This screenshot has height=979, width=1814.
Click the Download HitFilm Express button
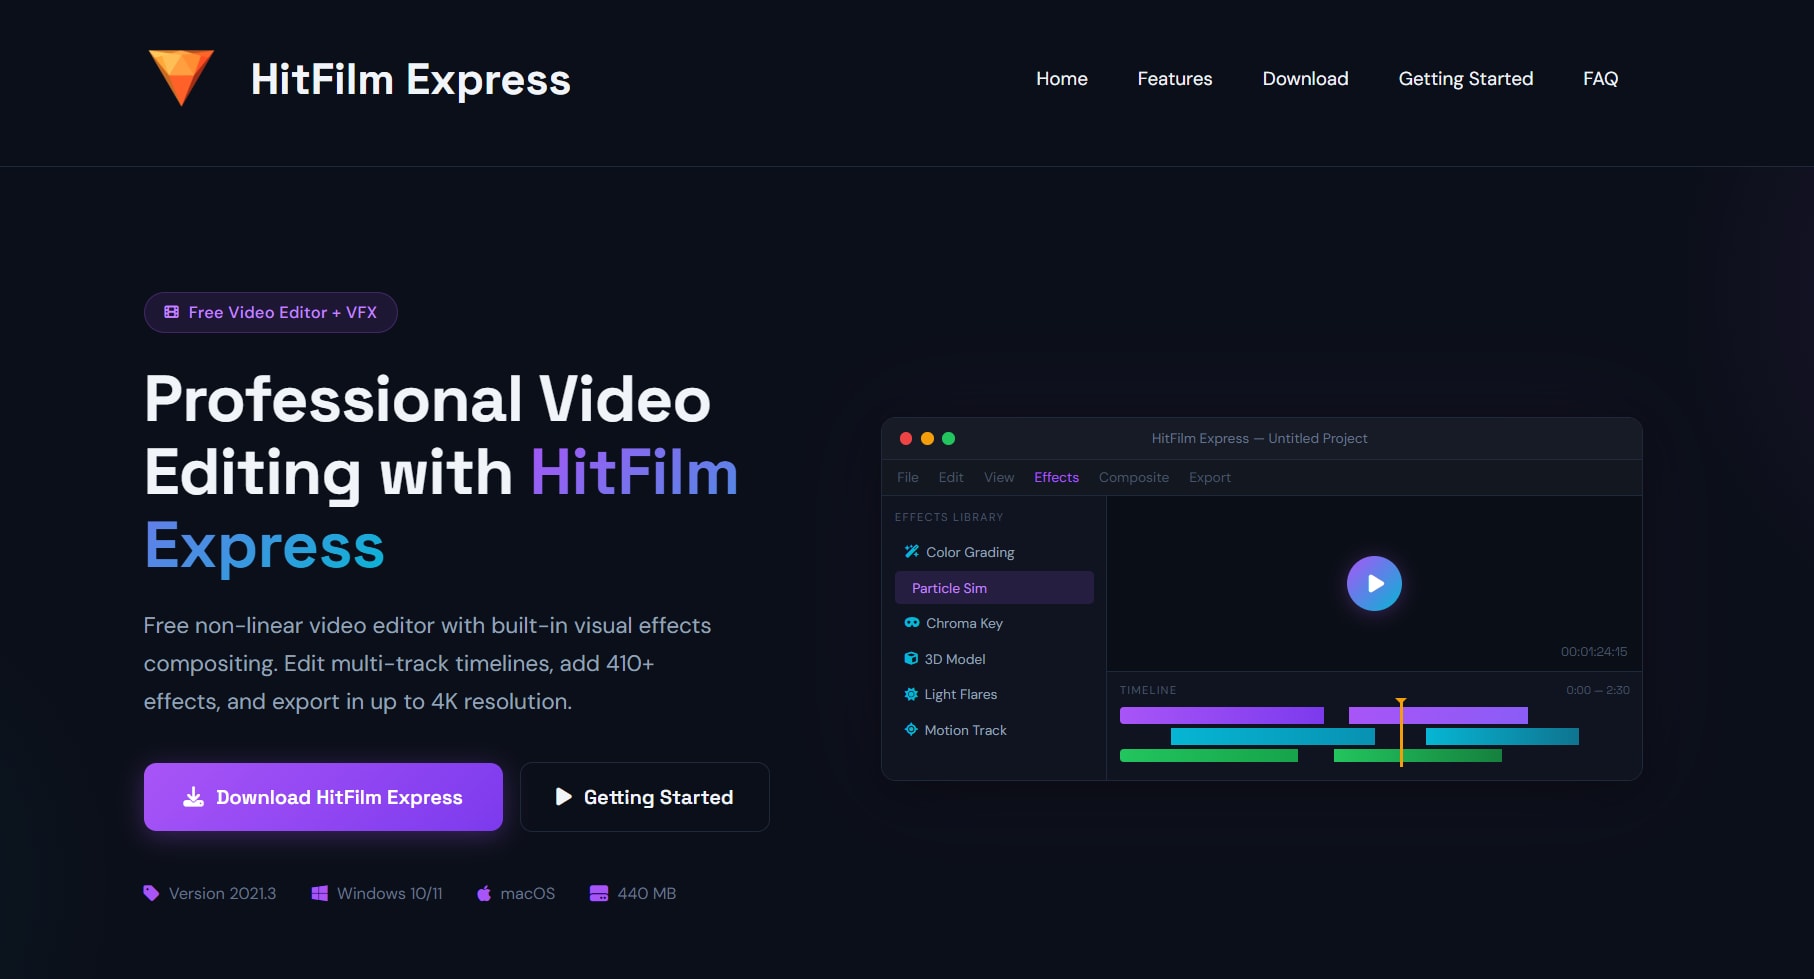point(323,797)
